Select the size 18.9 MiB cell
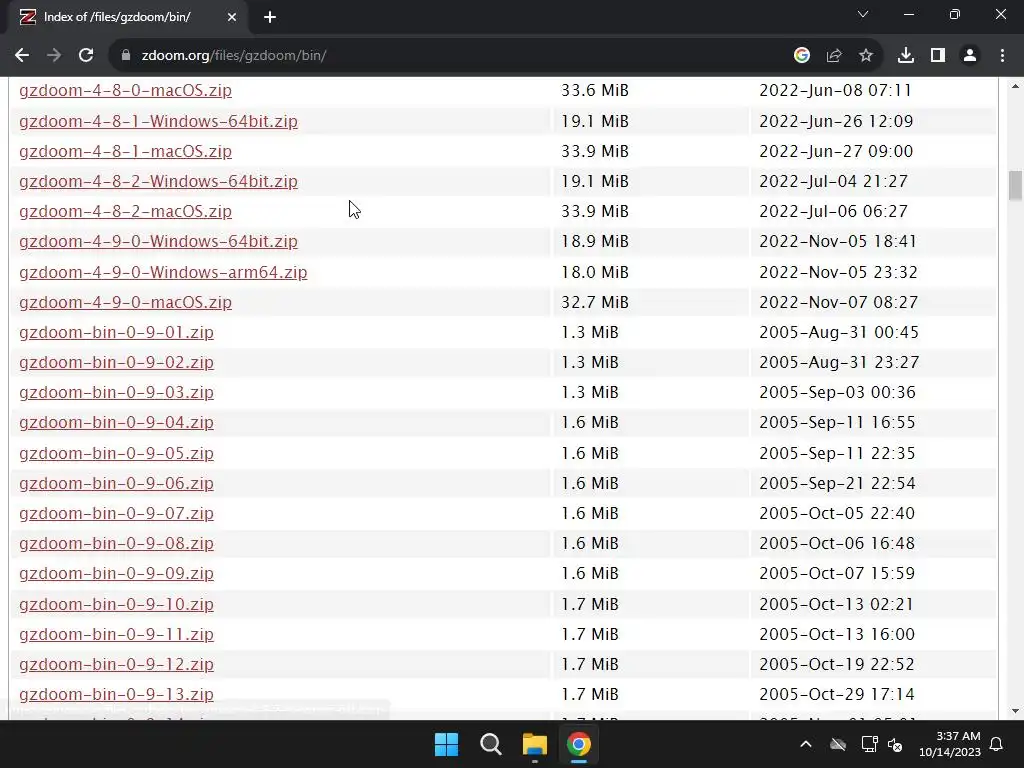Screen dimensions: 1024x768 [595, 242]
